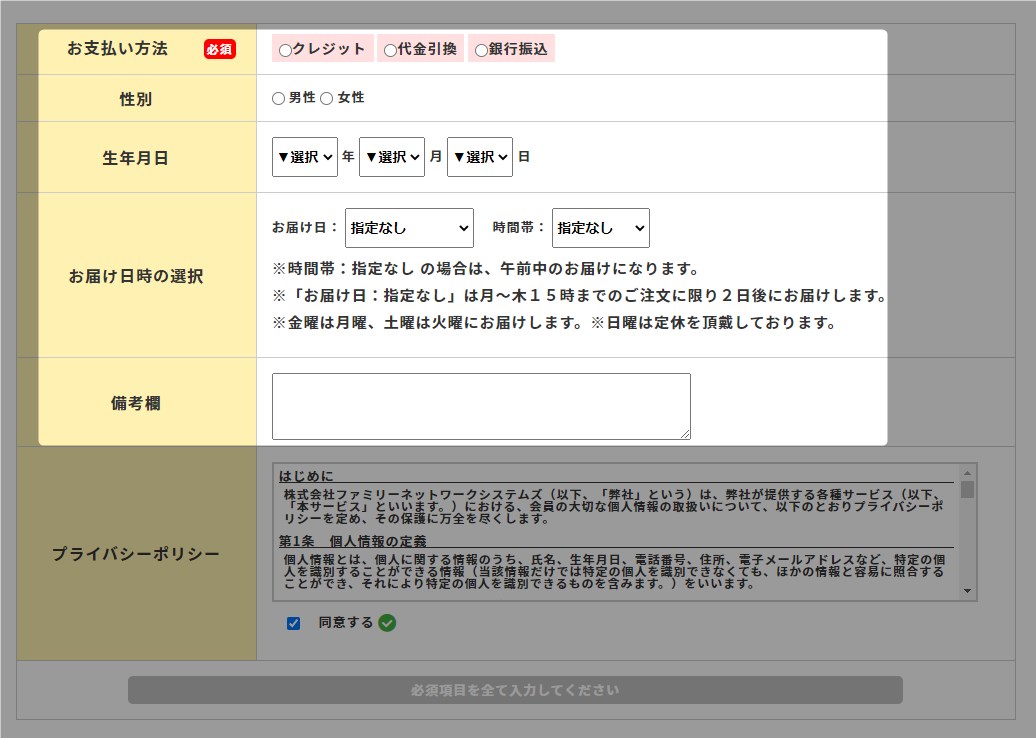This screenshot has height=738, width=1036.
Task: Select 女性 gender radio button
Action: pos(326,98)
